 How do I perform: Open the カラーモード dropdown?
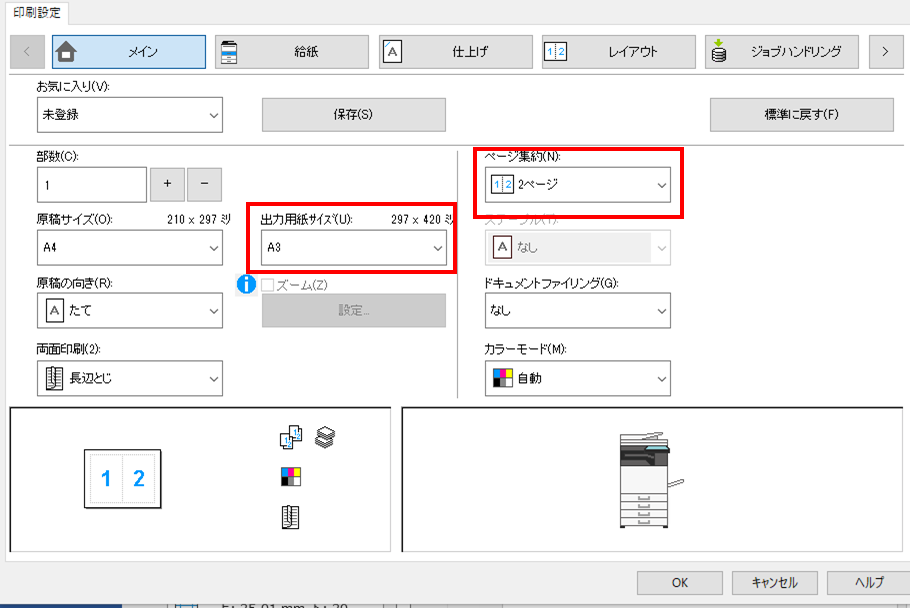click(577, 379)
